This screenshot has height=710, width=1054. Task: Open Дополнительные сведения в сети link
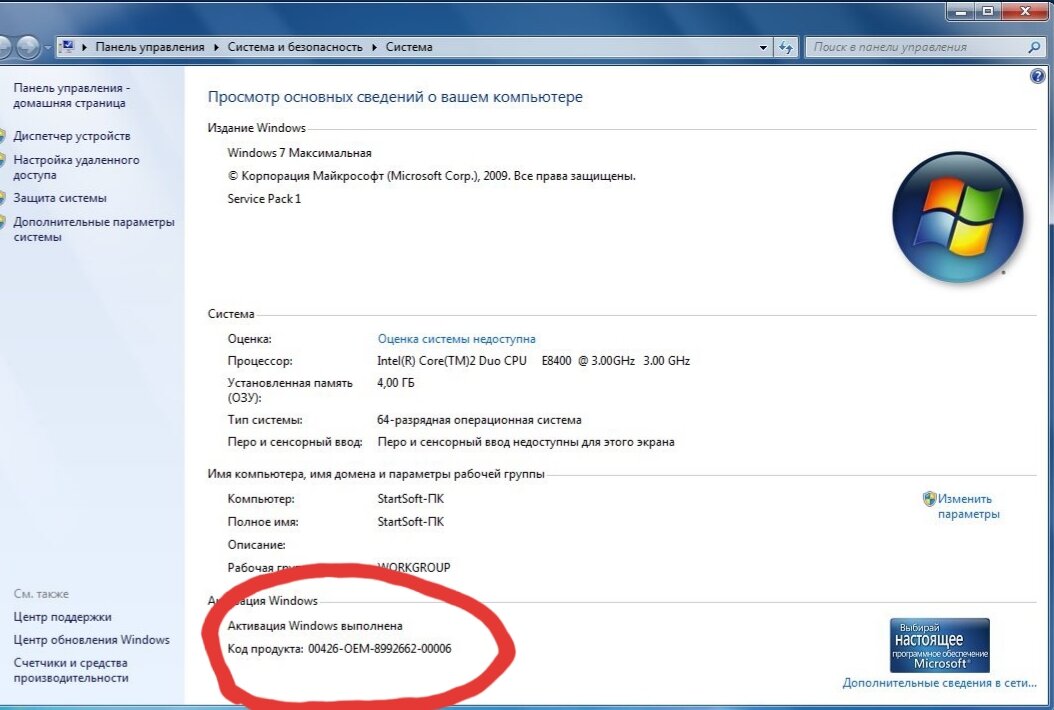point(939,682)
